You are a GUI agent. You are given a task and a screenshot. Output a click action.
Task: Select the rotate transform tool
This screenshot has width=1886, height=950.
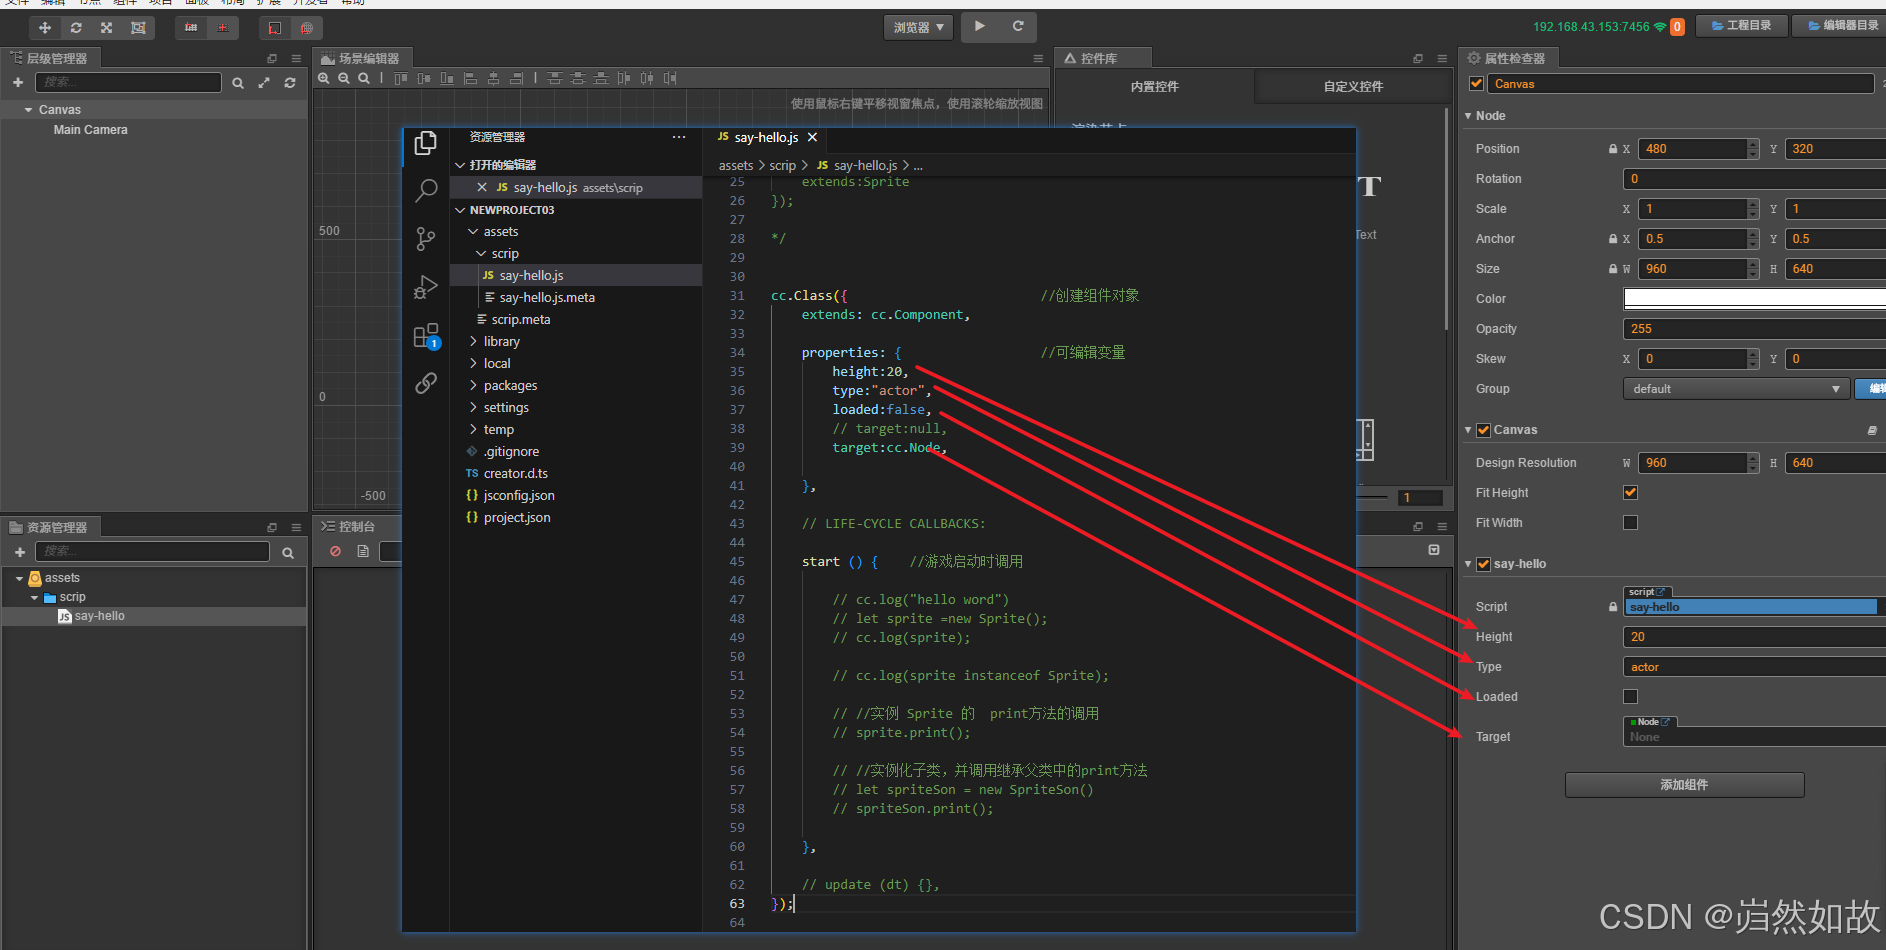76,28
